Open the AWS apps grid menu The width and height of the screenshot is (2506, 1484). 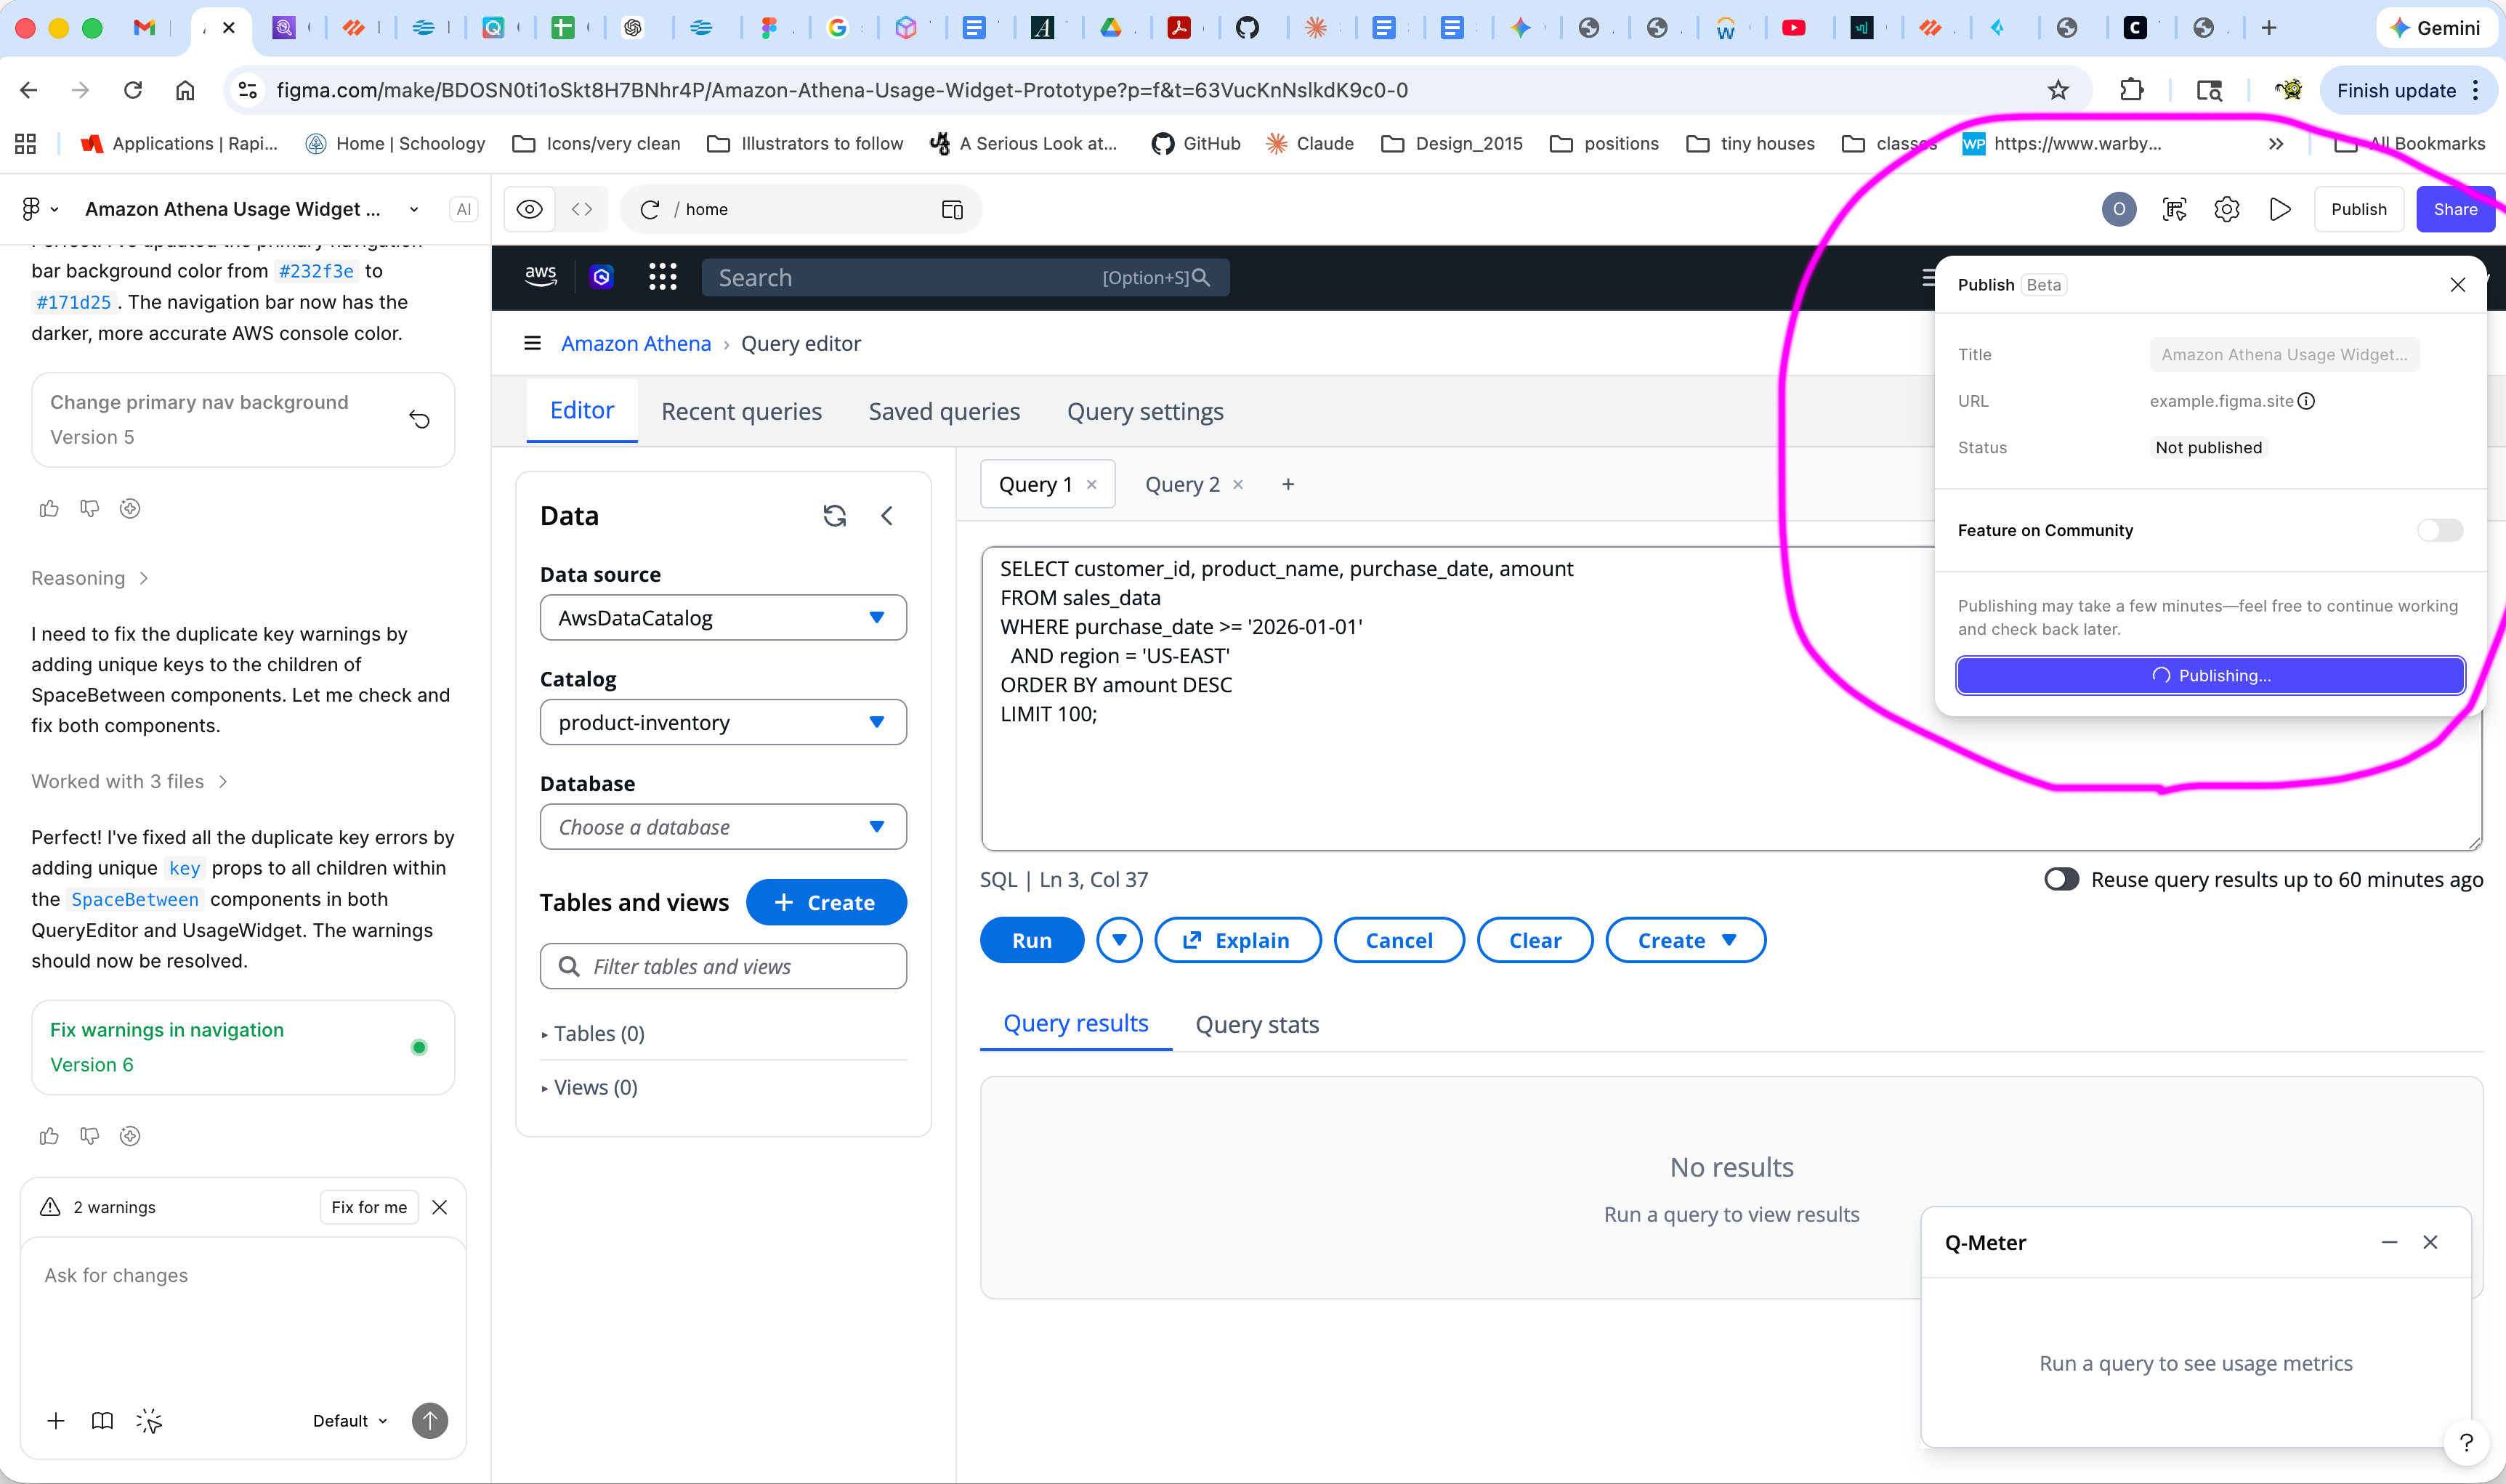click(662, 277)
